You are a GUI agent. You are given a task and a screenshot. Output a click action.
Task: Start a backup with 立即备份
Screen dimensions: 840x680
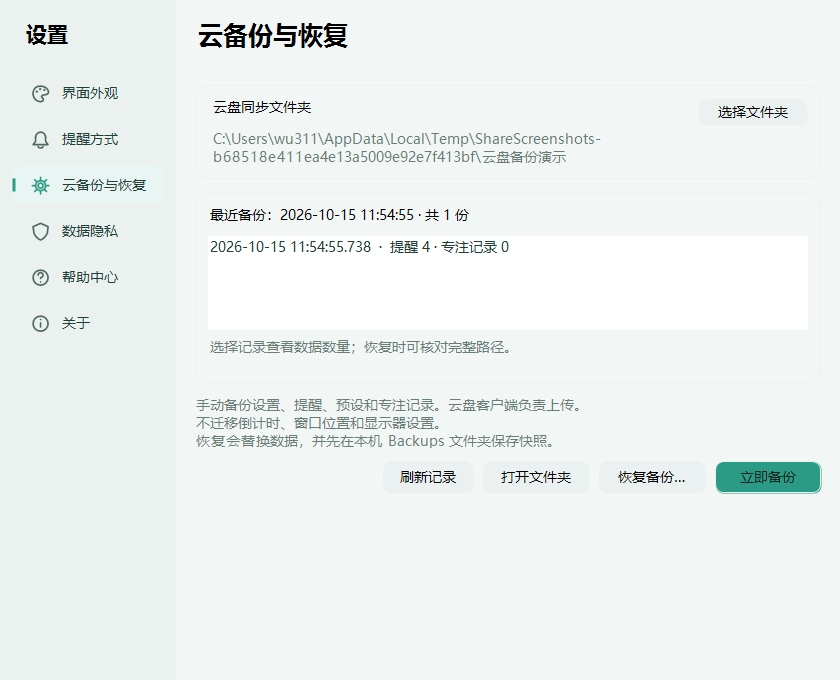[768, 477]
